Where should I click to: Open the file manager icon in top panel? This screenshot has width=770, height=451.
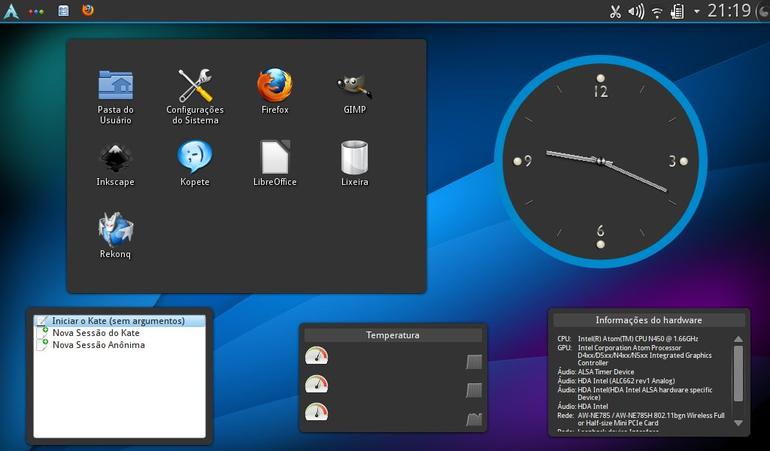63,10
